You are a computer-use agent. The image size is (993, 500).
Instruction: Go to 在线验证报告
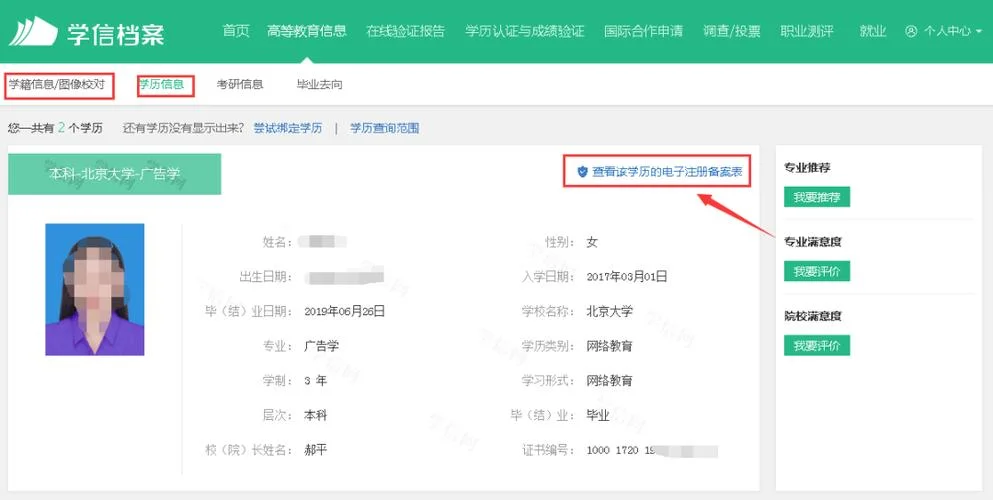[405, 31]
